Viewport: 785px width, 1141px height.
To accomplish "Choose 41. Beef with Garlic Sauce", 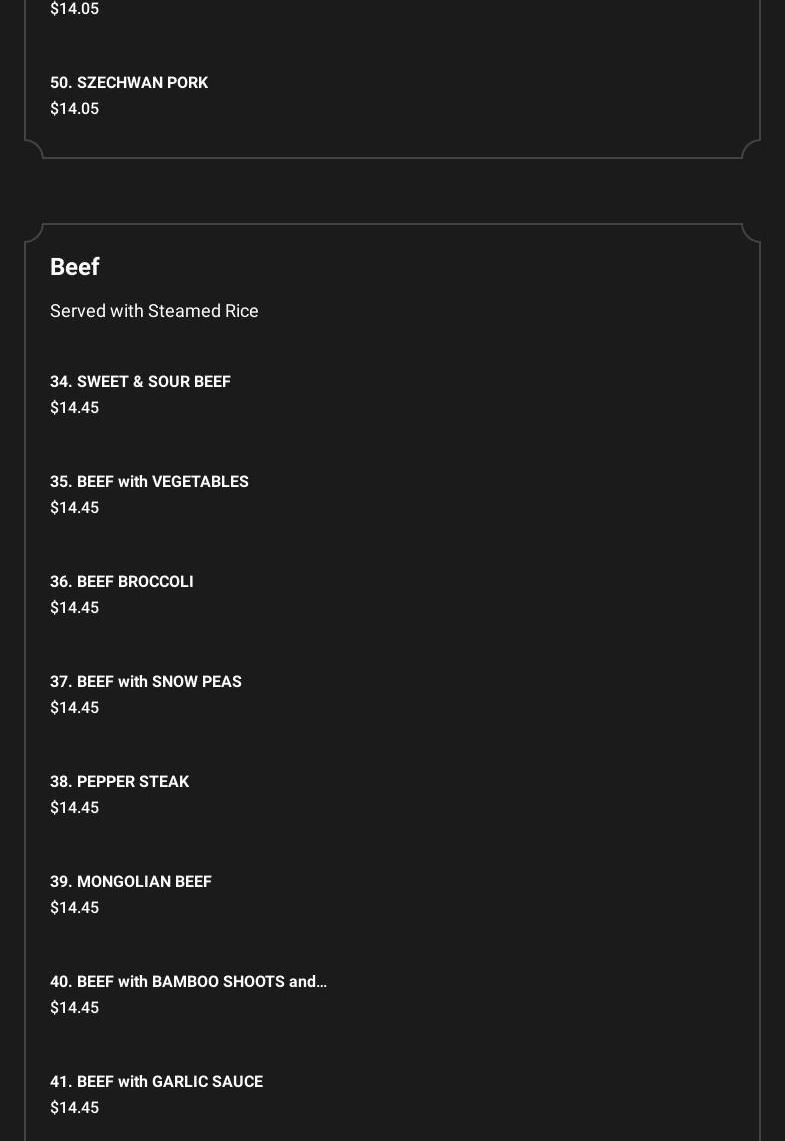I will 156,1082.
